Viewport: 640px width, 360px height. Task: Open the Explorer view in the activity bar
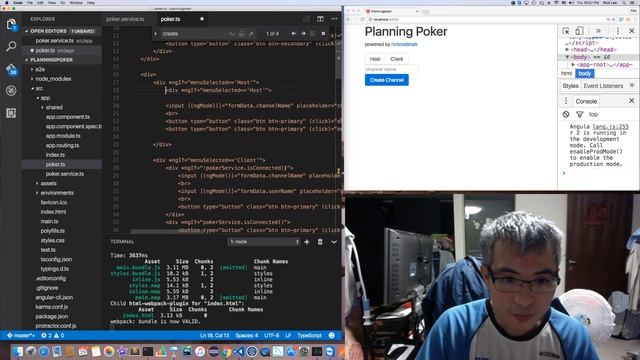(x=11, y=25)
